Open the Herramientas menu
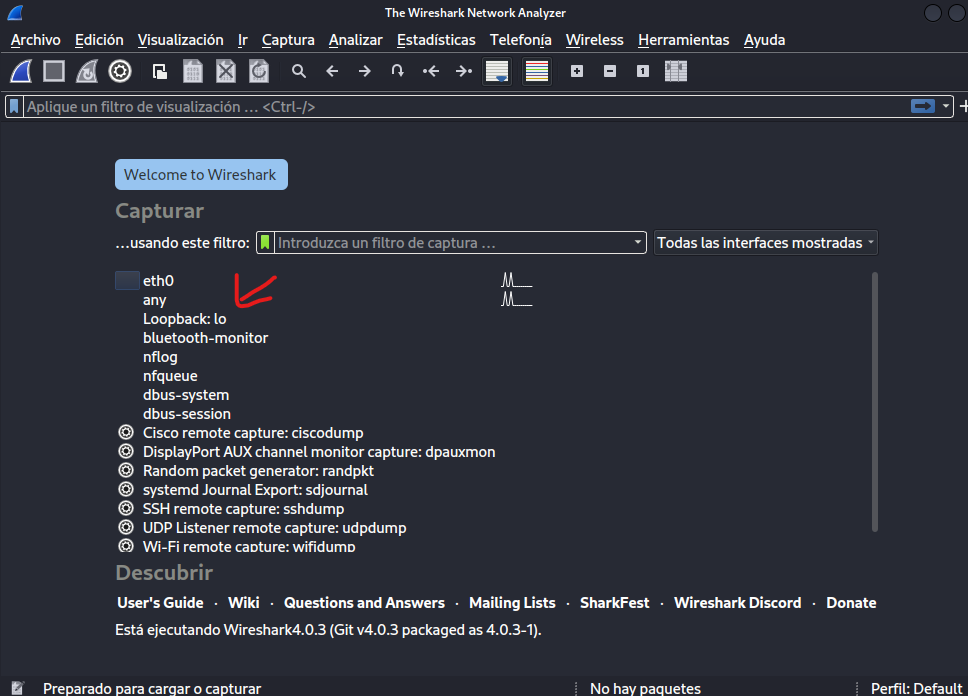The width and height of the screenshot is (968, 696). pos(683,40)
